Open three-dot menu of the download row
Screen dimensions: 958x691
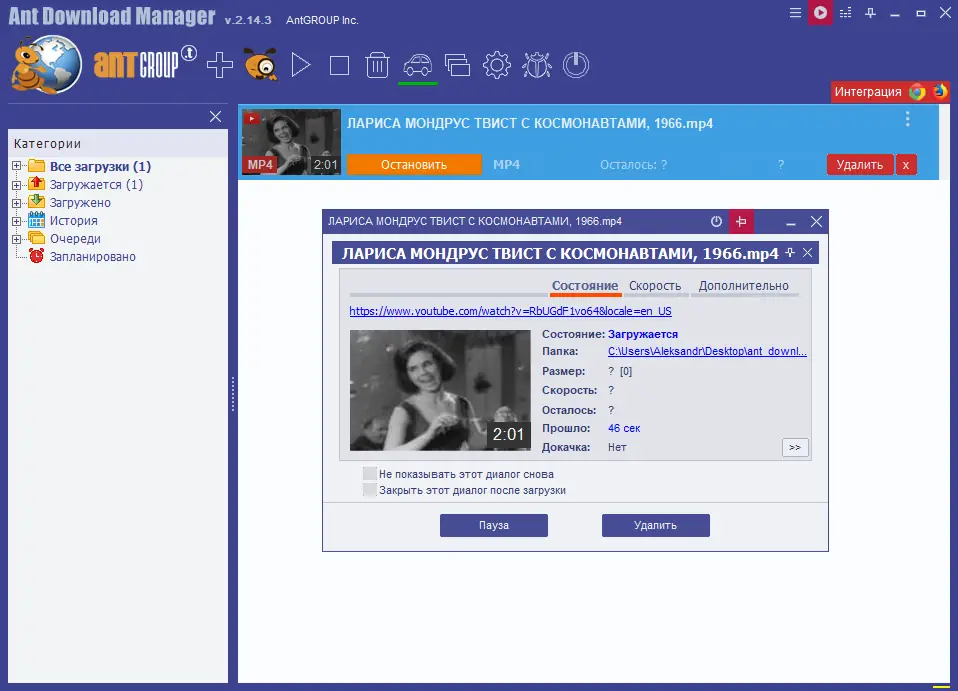pos(907,119)
